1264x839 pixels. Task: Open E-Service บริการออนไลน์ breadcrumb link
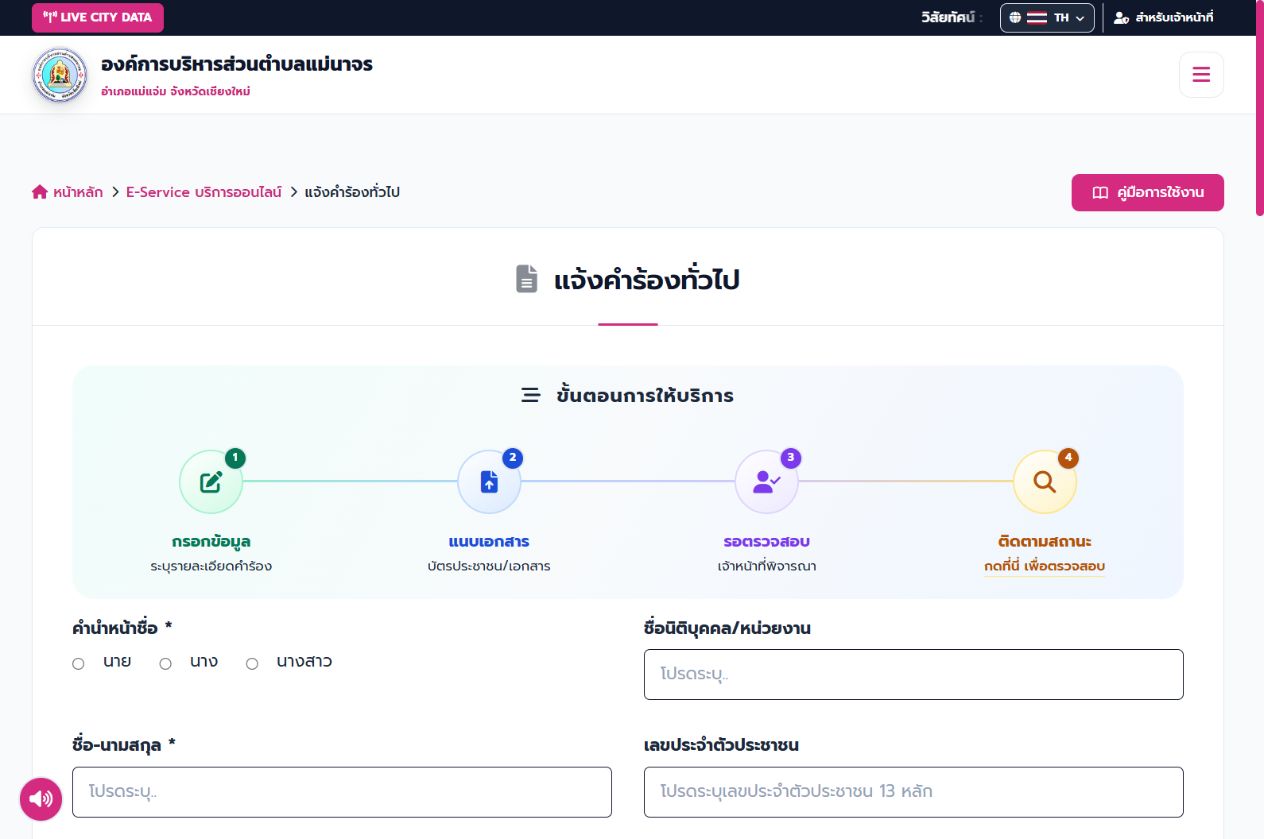[204, 192]
